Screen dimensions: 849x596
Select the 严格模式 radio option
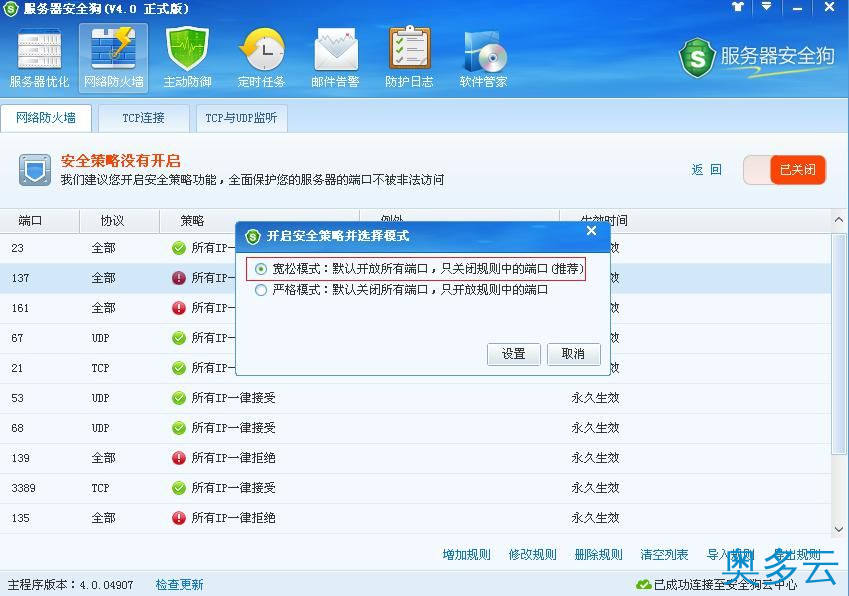[x=261, y=290]
